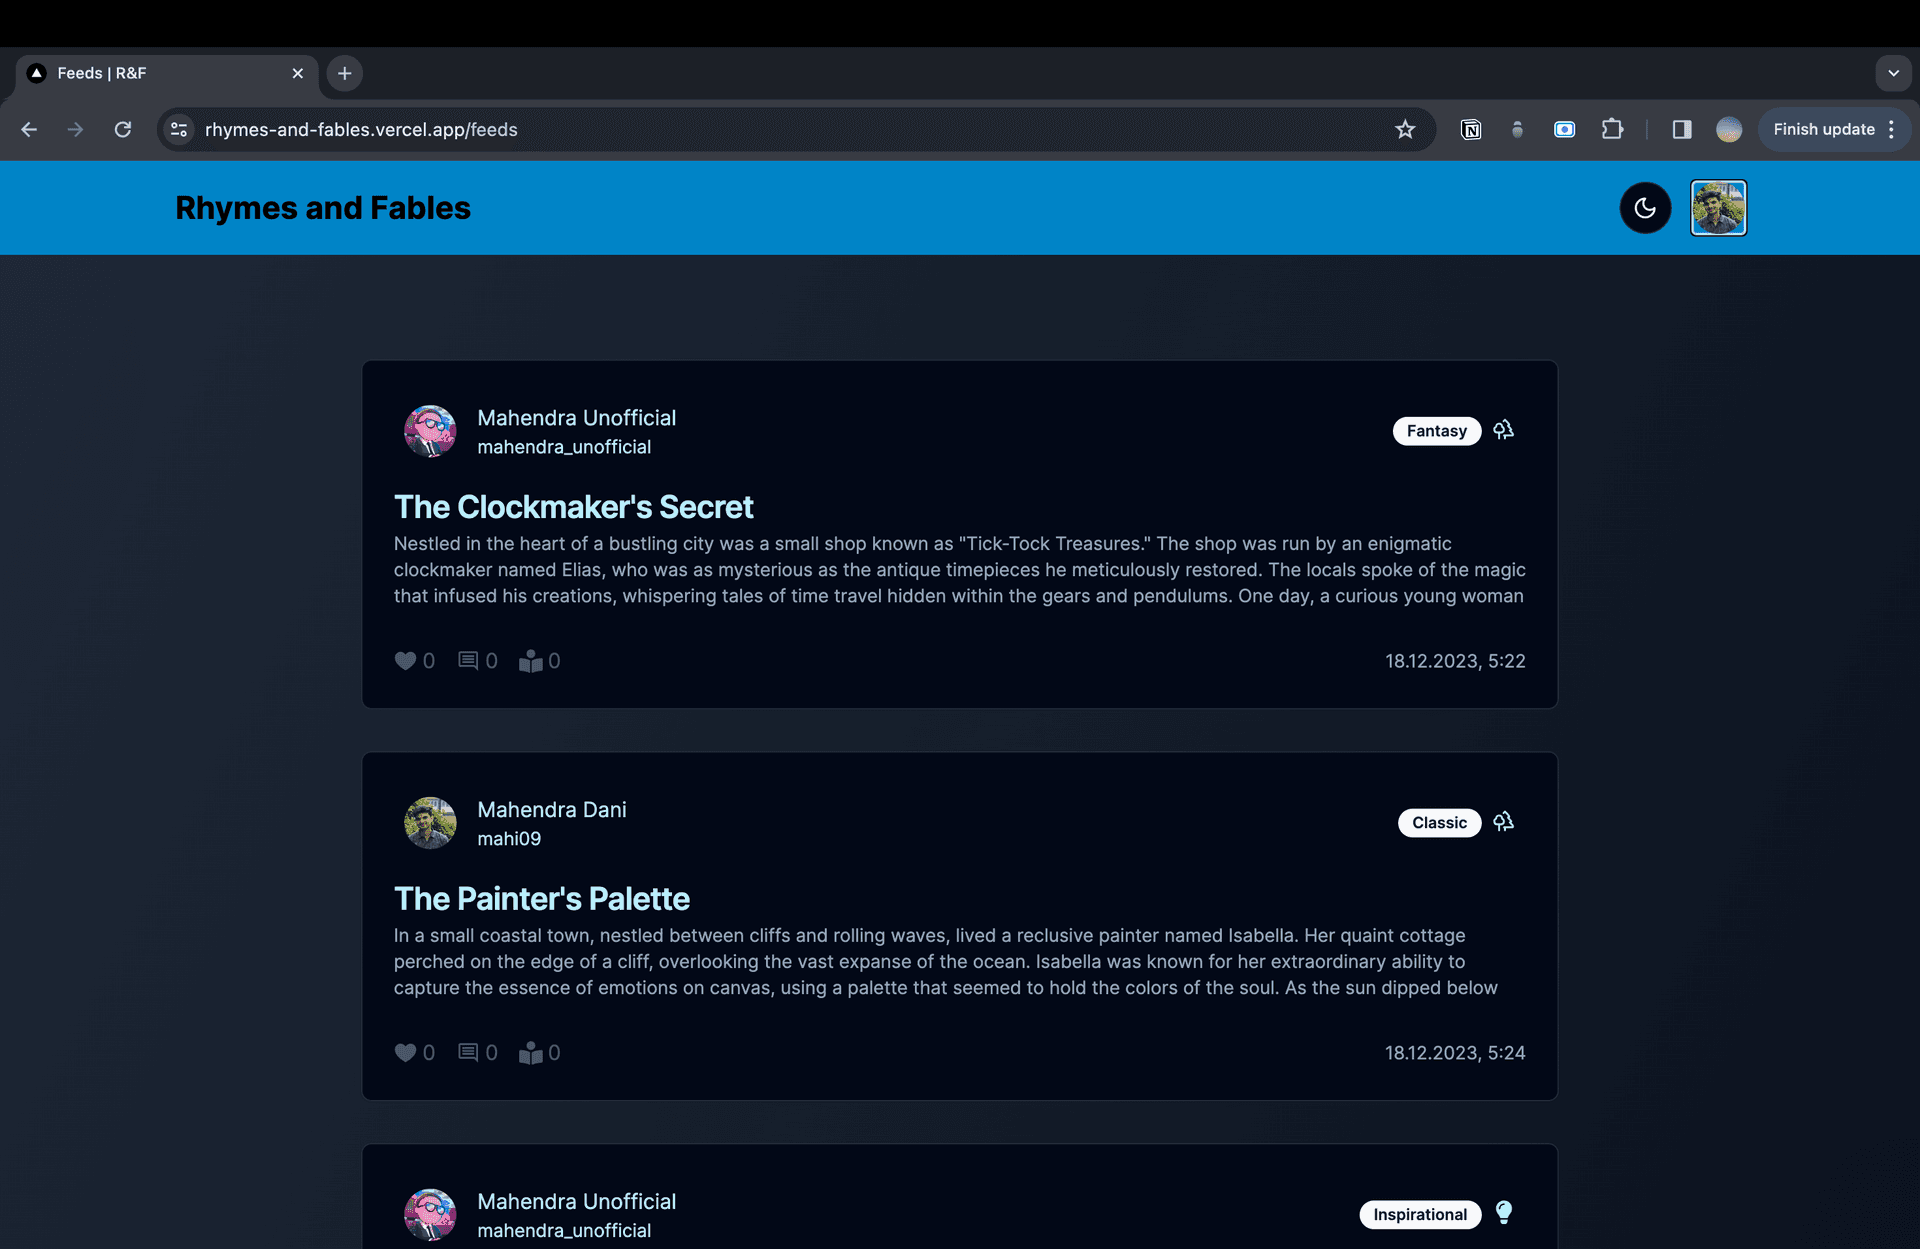Open the user profile avatar in the header
This screenshot has width=1920, height=1249.
[1718, 208]
